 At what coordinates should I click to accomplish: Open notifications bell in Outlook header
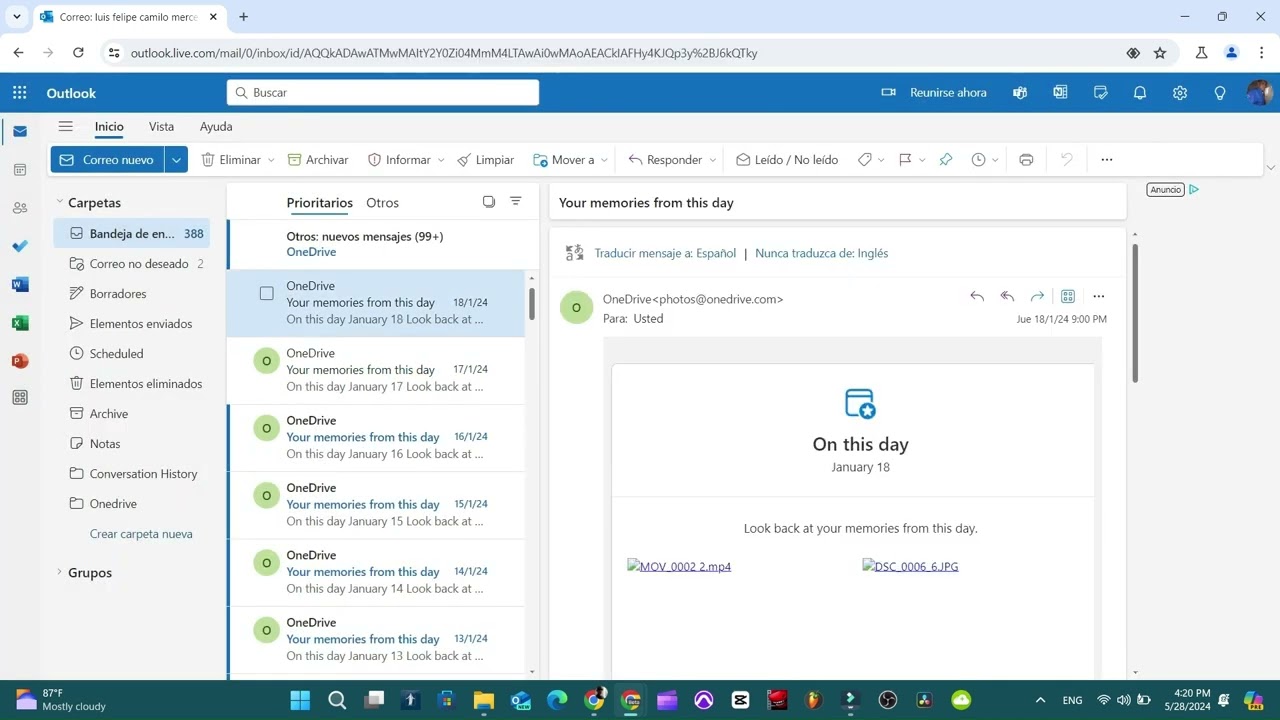1140,93
